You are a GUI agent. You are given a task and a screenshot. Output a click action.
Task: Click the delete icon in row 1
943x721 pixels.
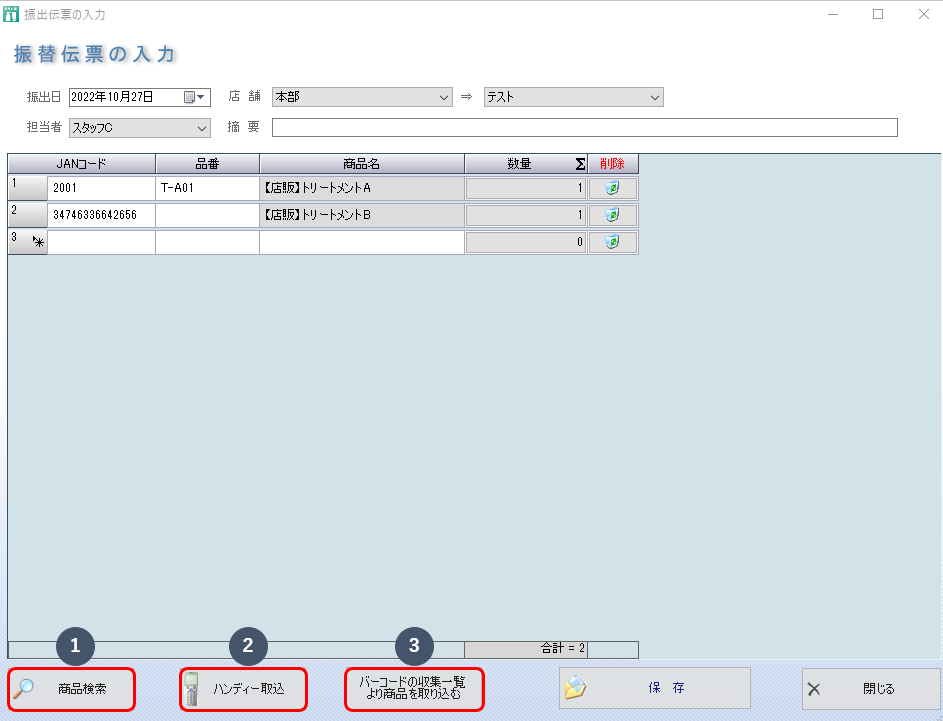(x=612, y=188)
